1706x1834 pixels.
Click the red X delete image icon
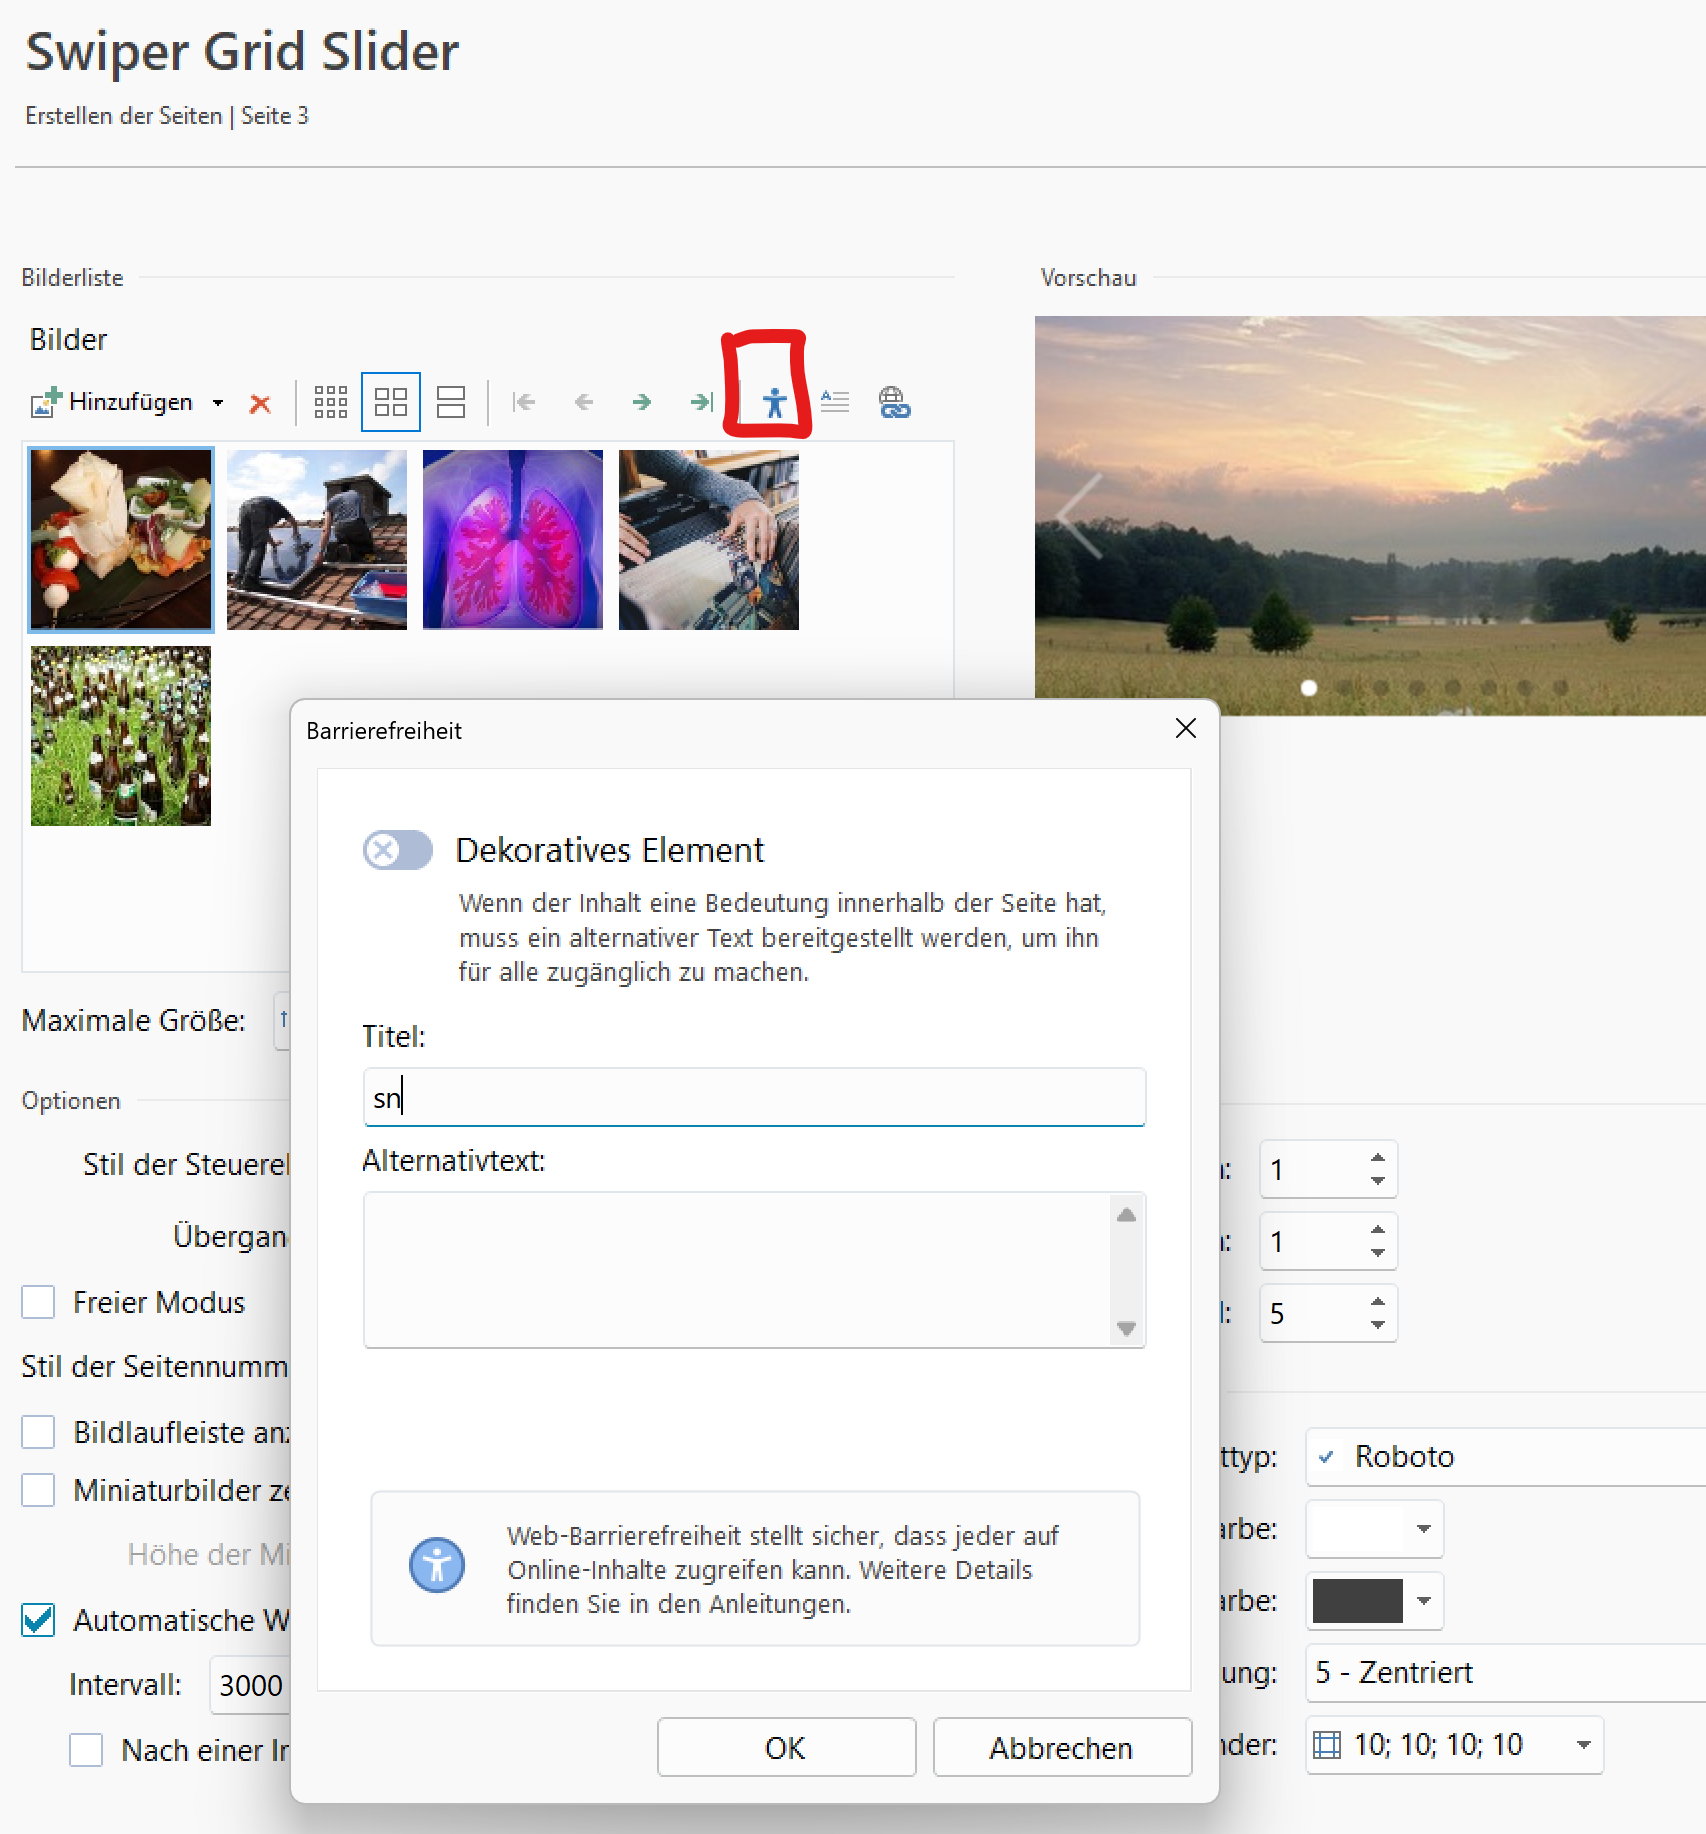[x=260, y=403]
